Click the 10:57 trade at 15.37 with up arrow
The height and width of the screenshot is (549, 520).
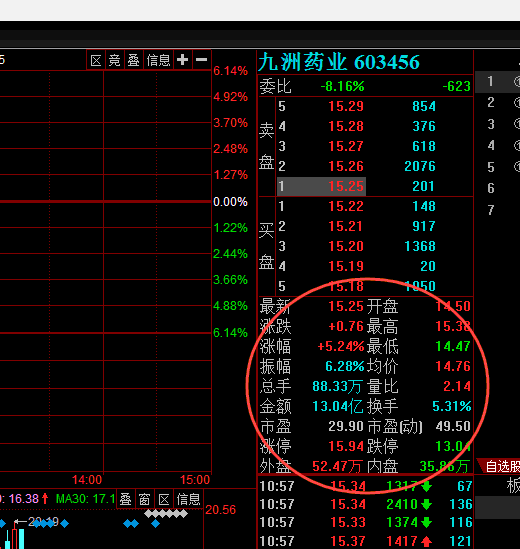pos(366,541)
